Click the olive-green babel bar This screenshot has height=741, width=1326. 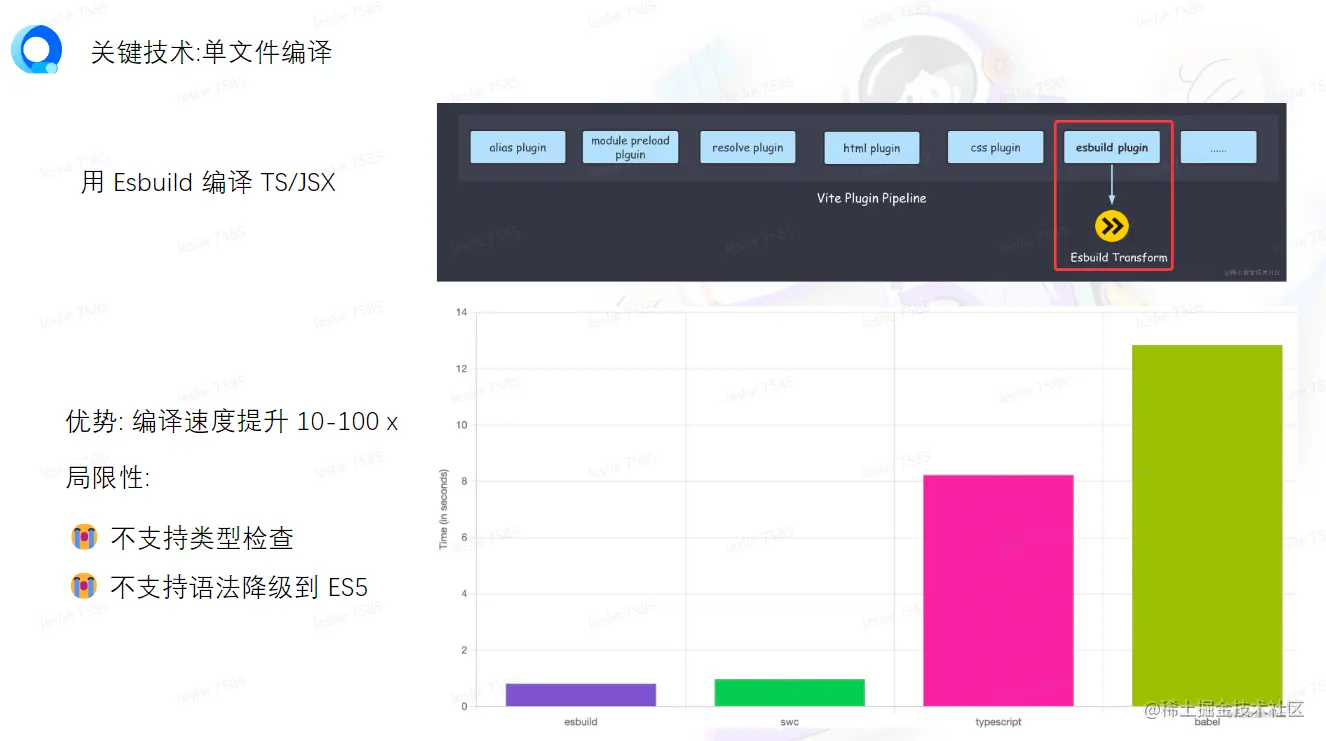pos(1207,526)
